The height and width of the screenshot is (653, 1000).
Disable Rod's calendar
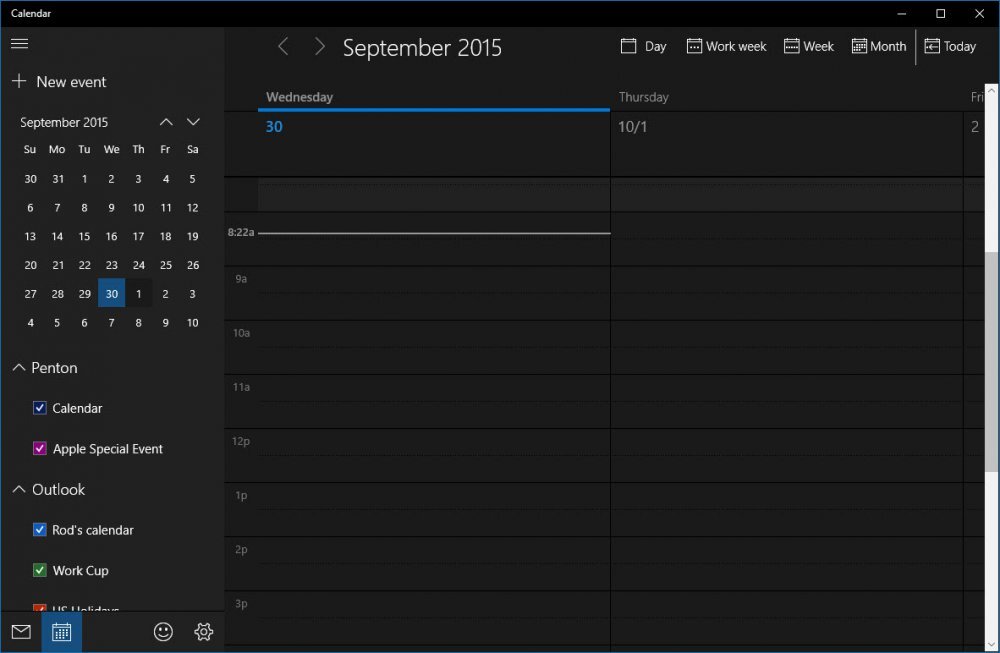40,530
